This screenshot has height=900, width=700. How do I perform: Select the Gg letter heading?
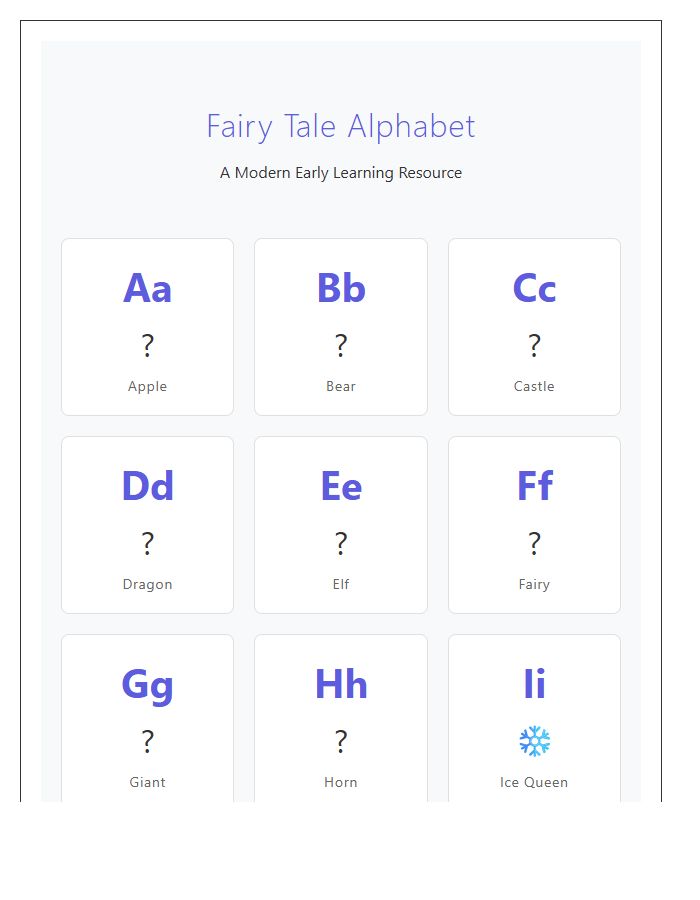[147, 686]
